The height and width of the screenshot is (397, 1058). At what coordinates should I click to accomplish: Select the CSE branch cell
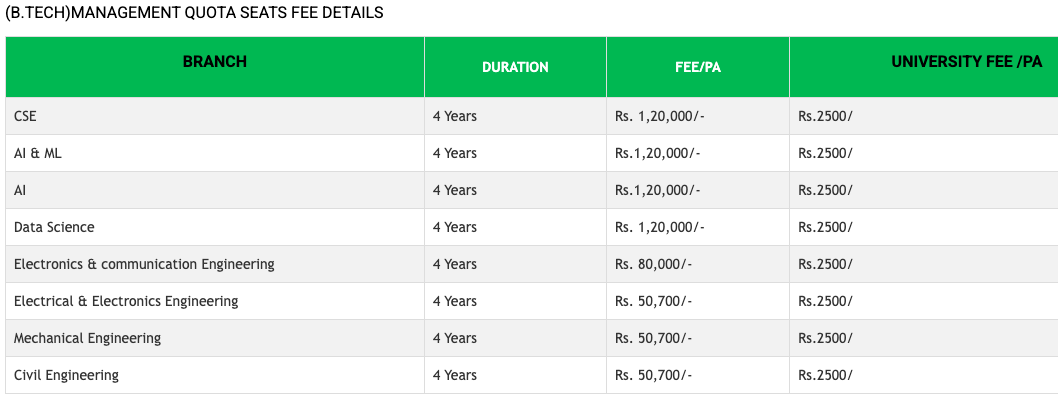tap(215, 116)
